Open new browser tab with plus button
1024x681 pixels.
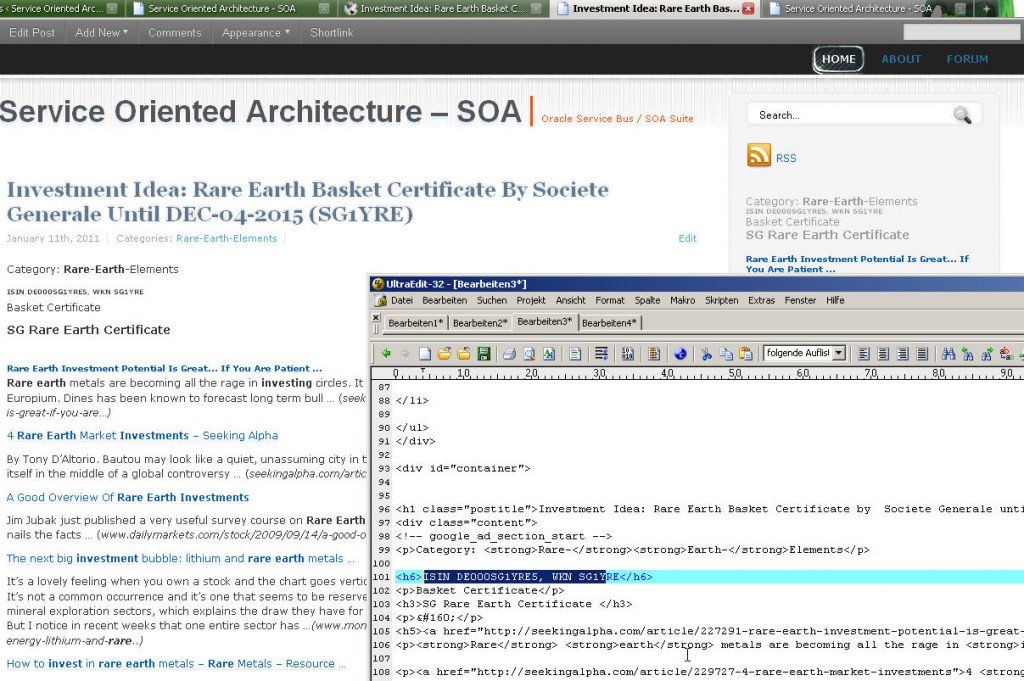point(986,8)
